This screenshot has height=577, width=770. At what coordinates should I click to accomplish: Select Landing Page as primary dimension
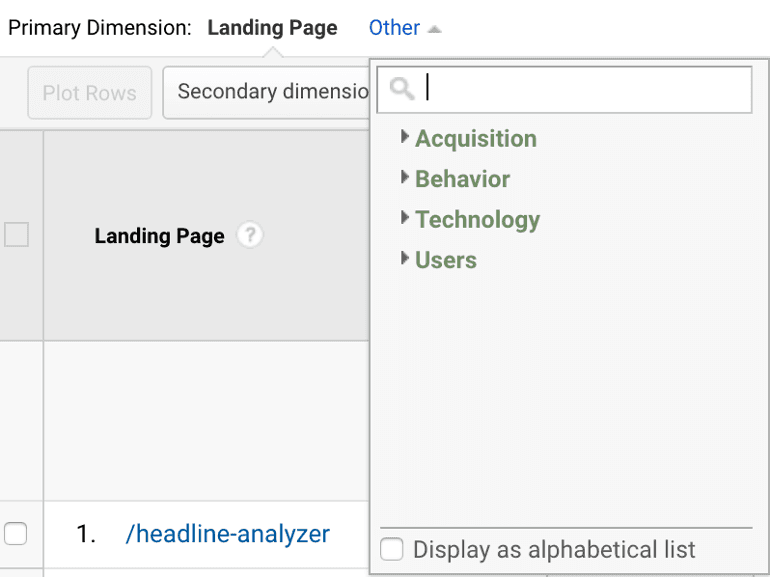tap(272, 28)
